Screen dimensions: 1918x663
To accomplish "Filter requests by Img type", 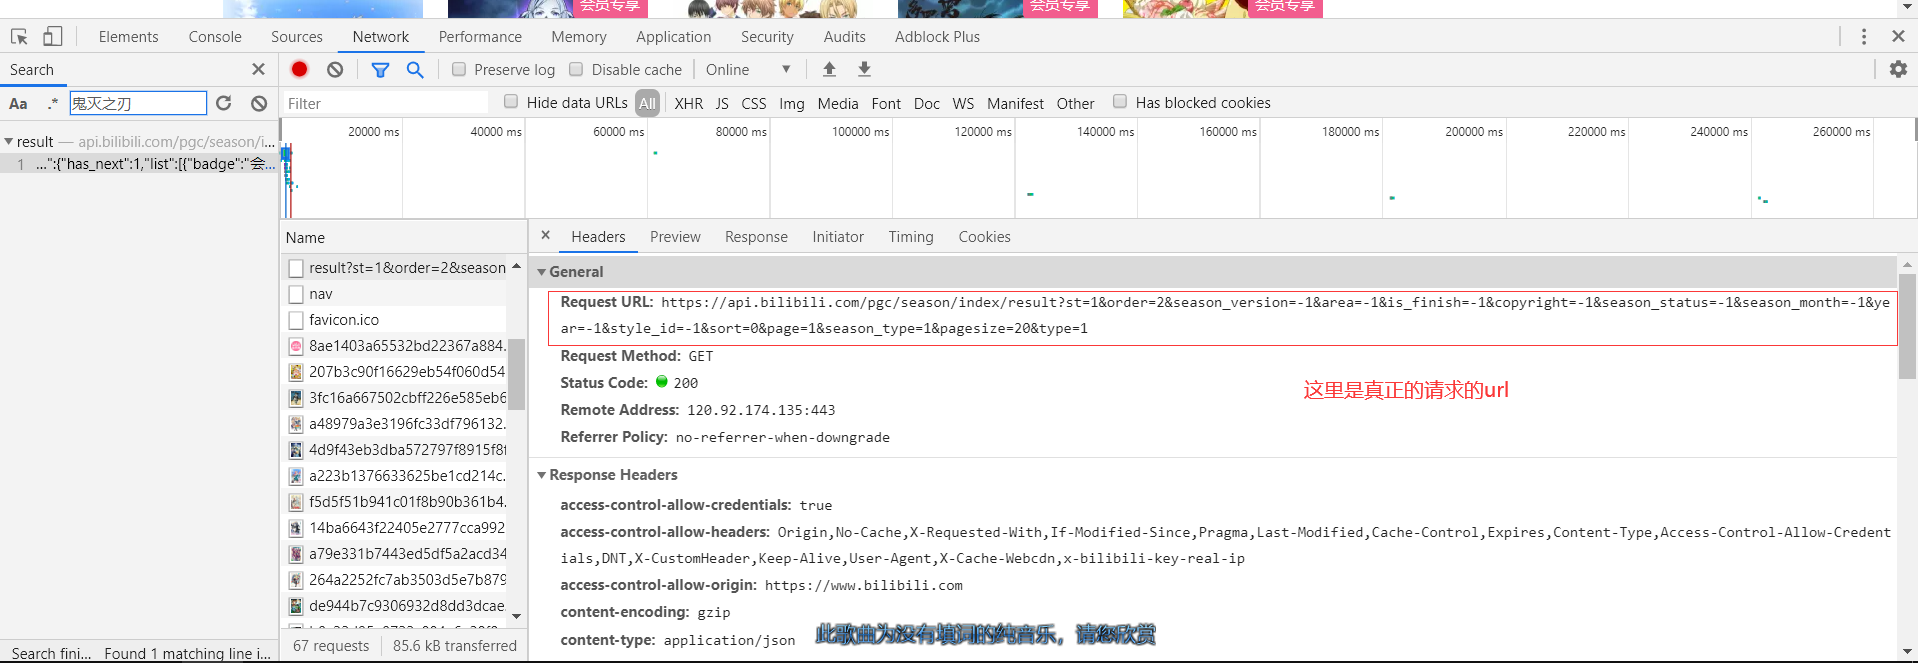I will pos(792,103).
